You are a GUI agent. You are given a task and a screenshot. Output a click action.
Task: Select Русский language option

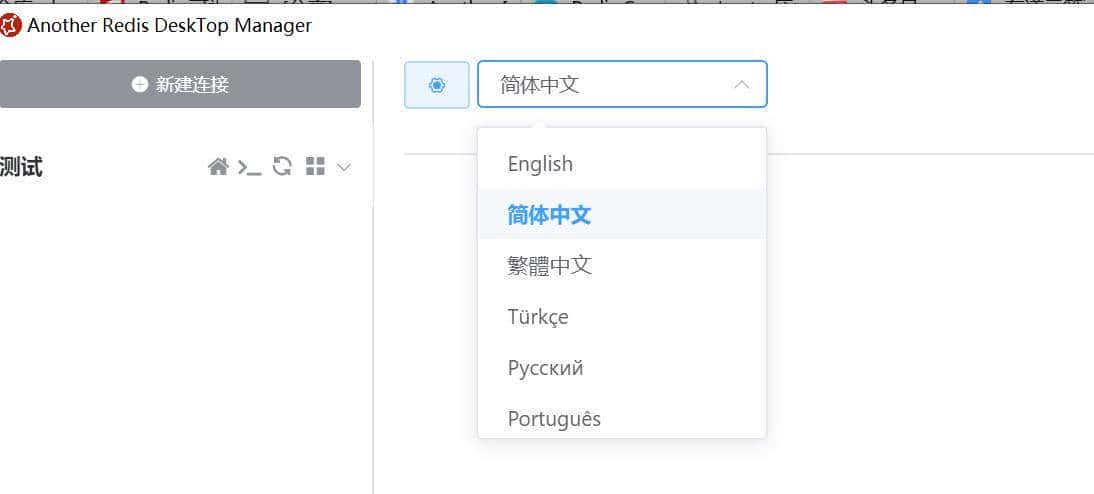[x=622, y=368]
